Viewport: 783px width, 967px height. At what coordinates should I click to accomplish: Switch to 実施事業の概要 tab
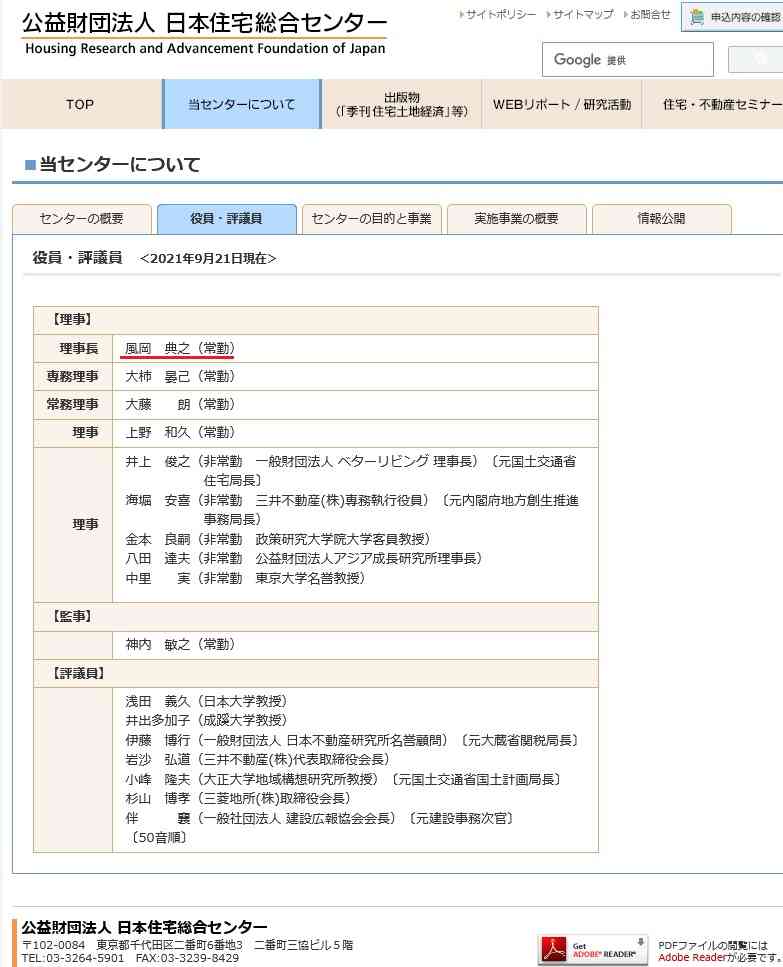[516, 218]
